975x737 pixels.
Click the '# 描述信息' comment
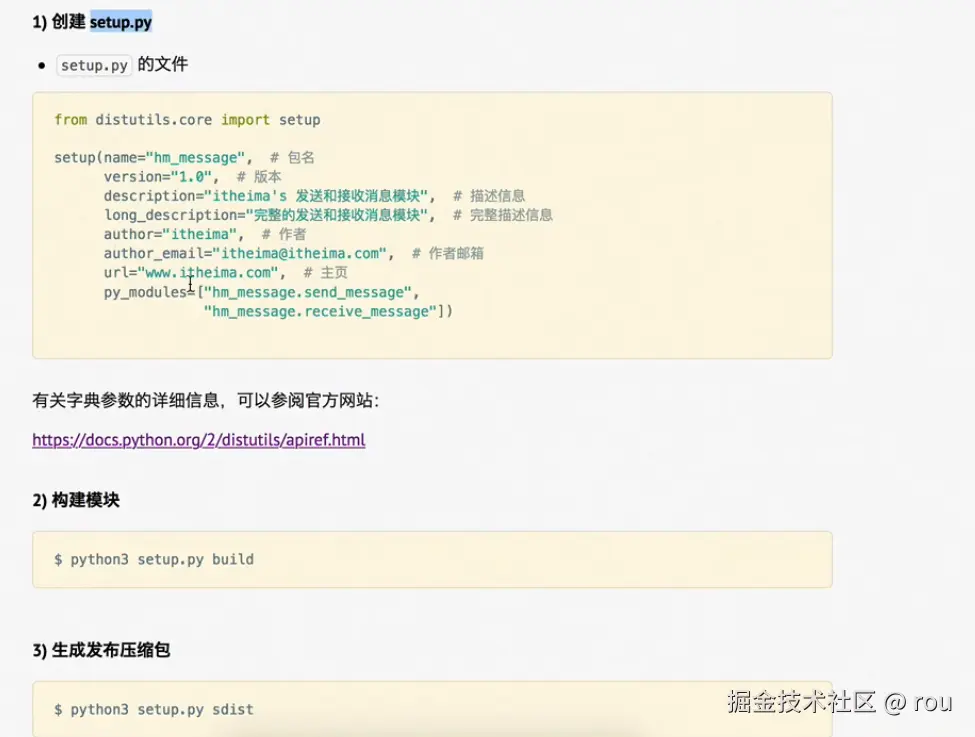pyautogui.click(x=489, y=196)
